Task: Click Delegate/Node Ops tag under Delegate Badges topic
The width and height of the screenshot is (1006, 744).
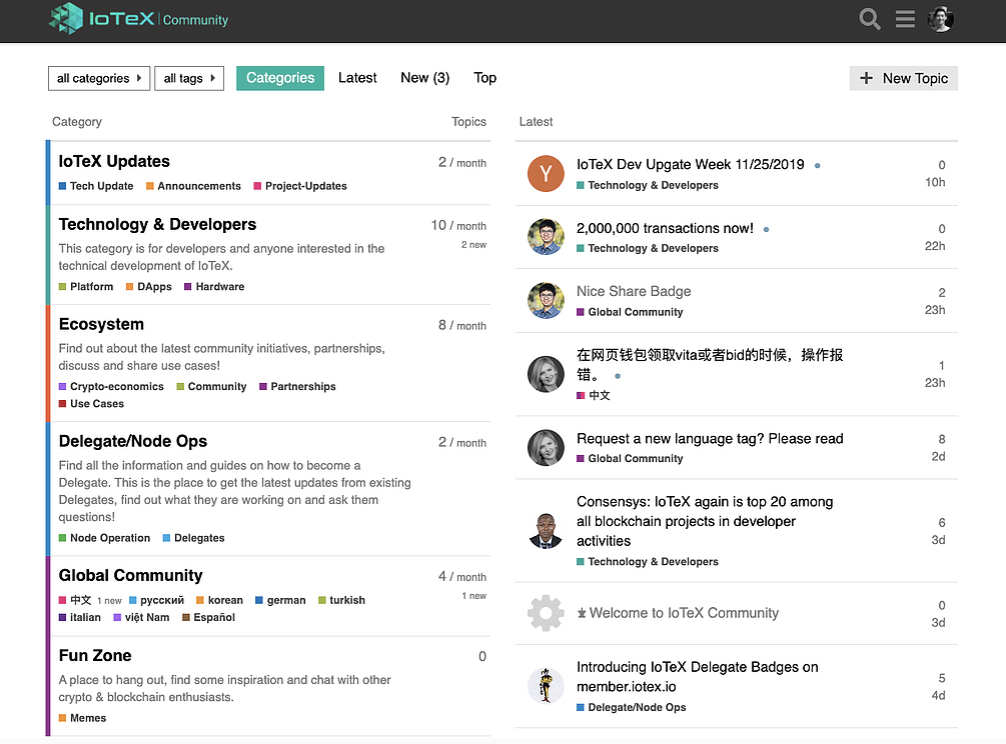Action: [631, 707]
